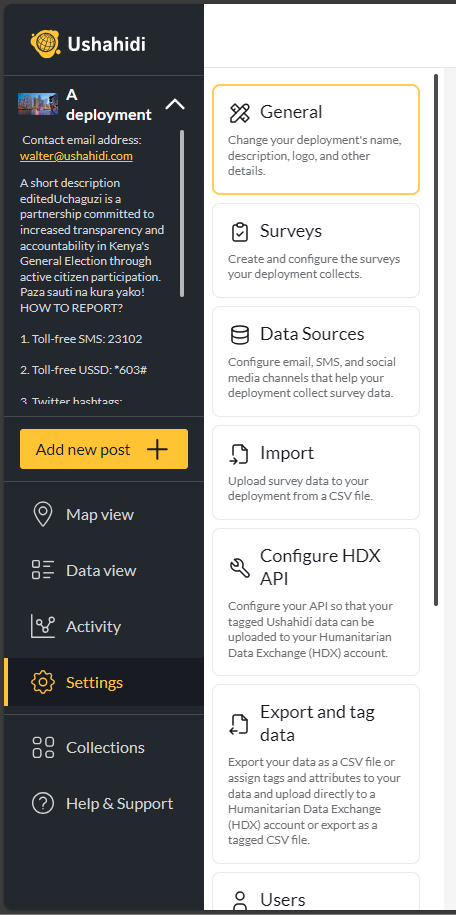The height and width of the screenshot is (915, 456).
Task: Open Configure HDX API card title
Action: point(320,567)
